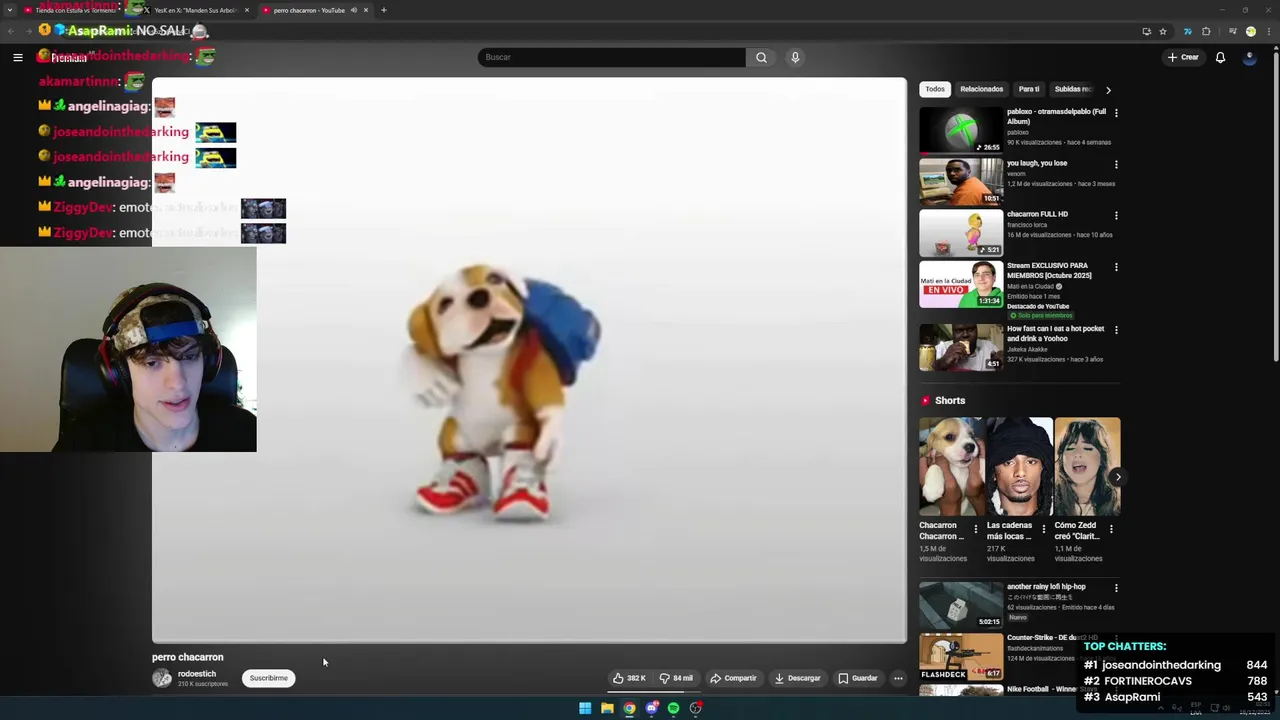Open options for chacarron FULL HD video
The image size is (1280, 720).
pyautogui.click(x=1116, y=215)
